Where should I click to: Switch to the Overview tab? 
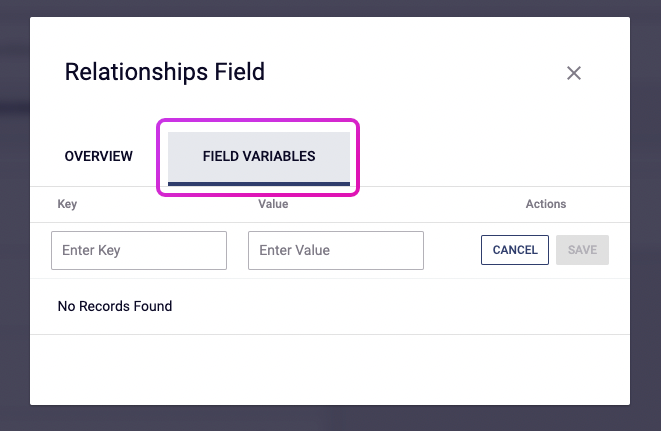coord(98,157)
